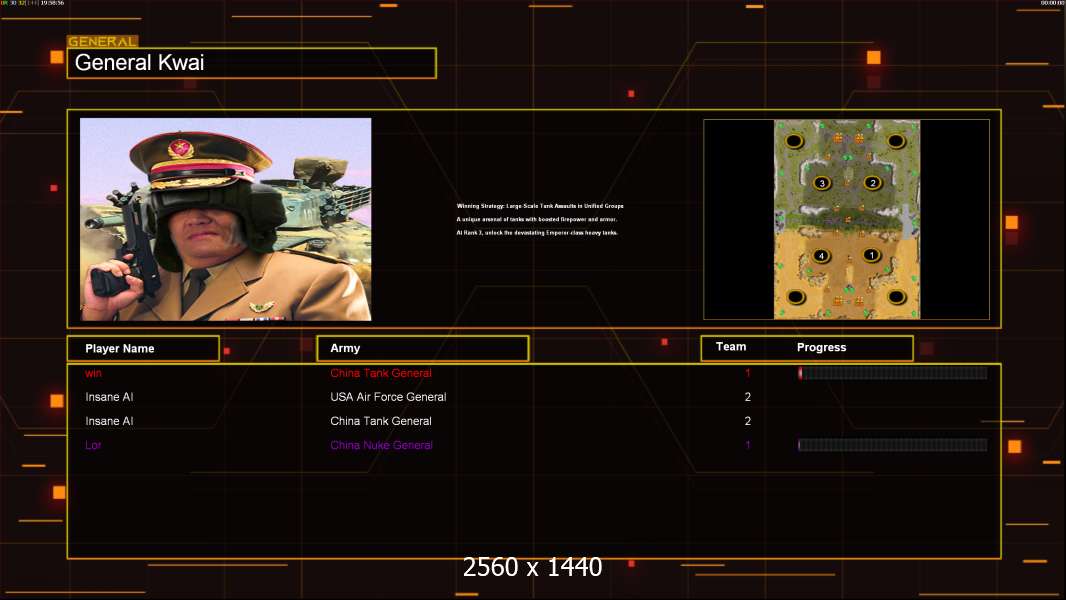This screenshot has width=1066, height=600.
Task: Click empty start slot at top-left of map
Action: (794, 142)
